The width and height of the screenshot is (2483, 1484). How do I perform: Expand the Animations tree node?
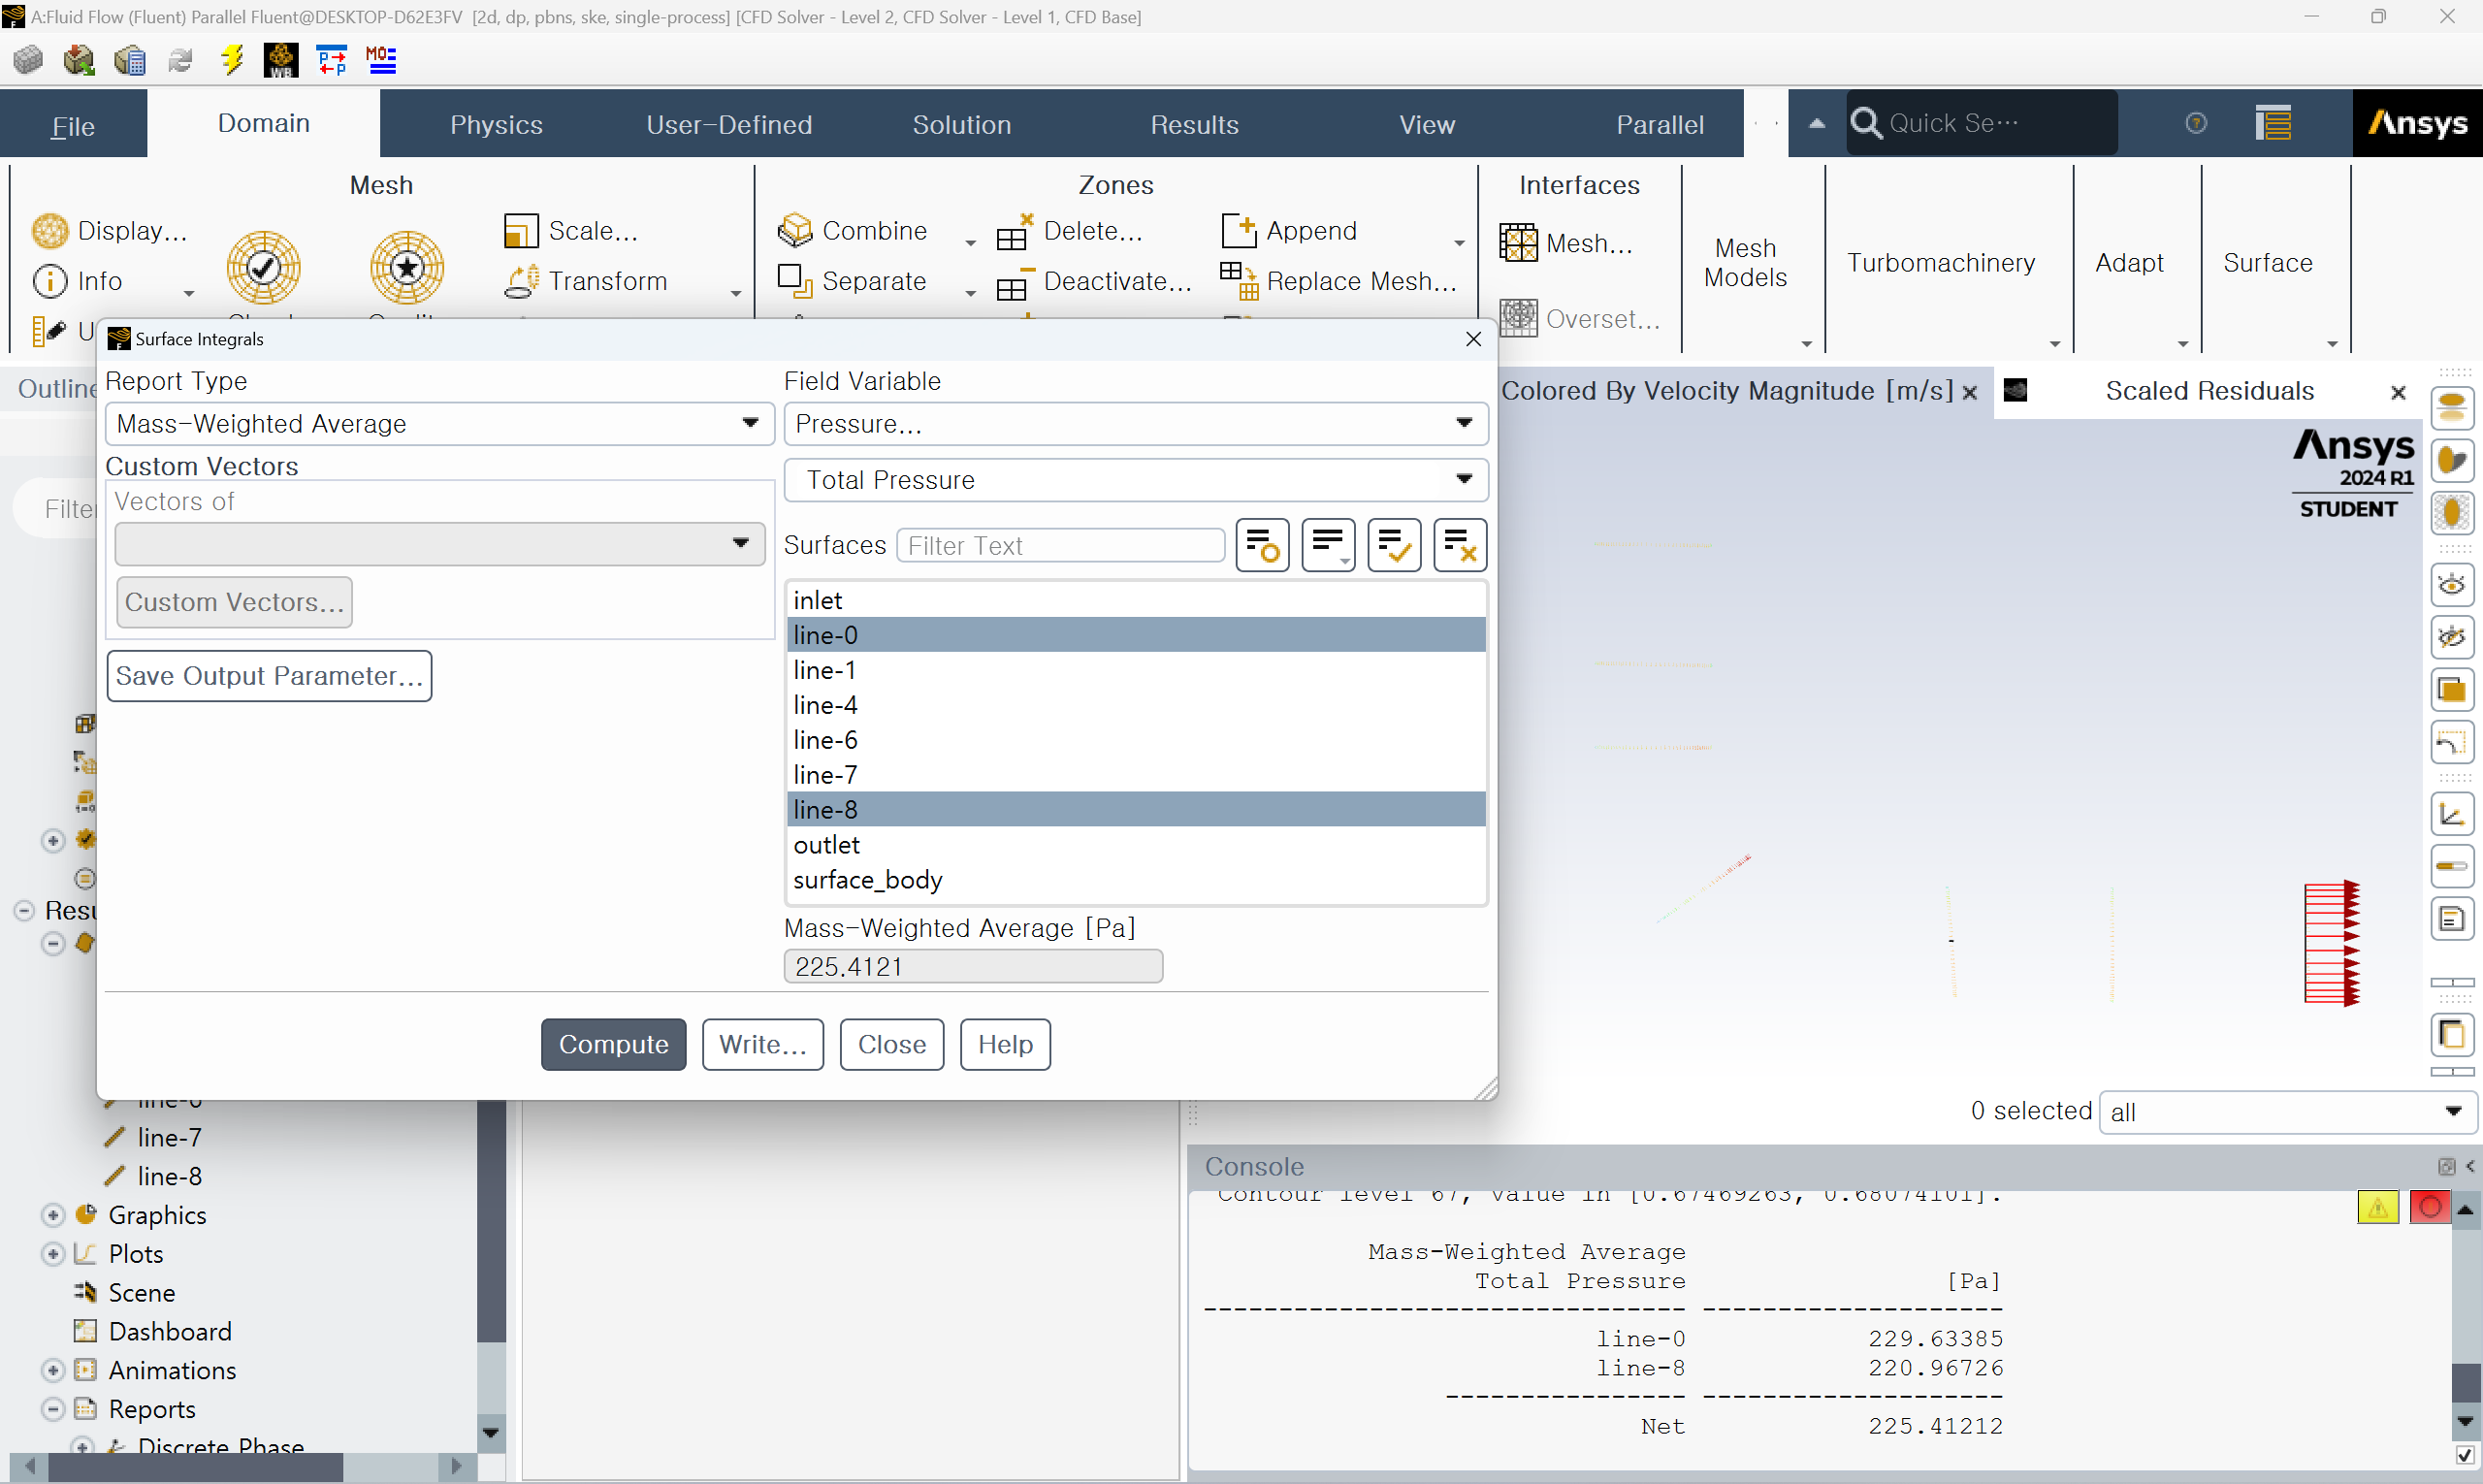[53, 1370]
